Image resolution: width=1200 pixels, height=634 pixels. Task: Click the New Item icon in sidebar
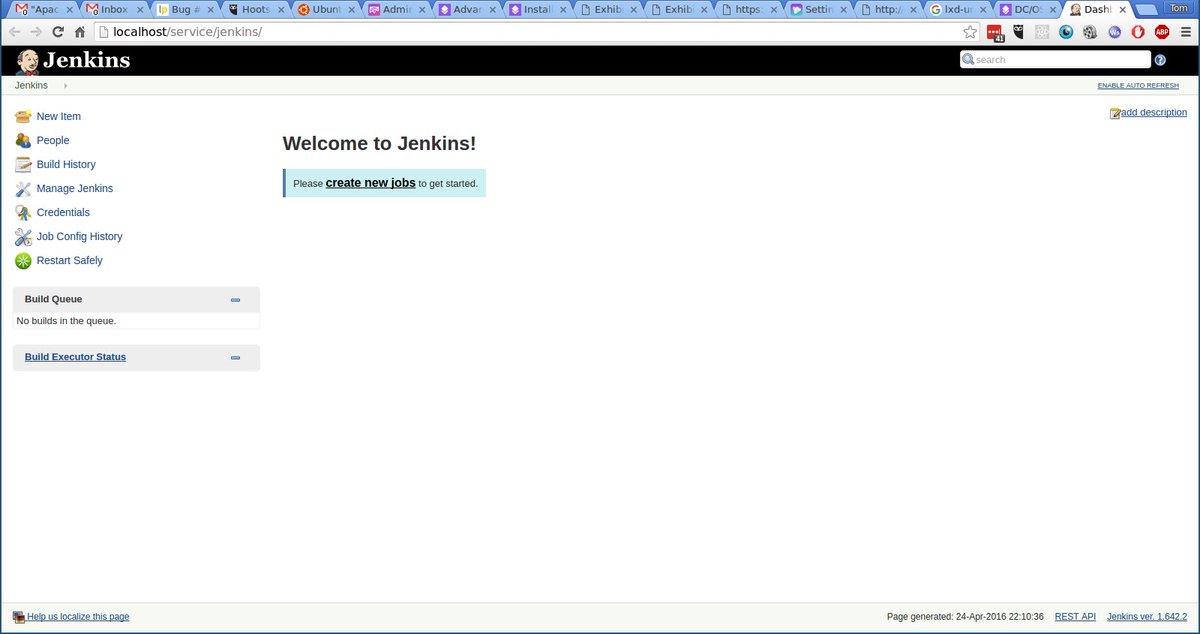[23, 117]
